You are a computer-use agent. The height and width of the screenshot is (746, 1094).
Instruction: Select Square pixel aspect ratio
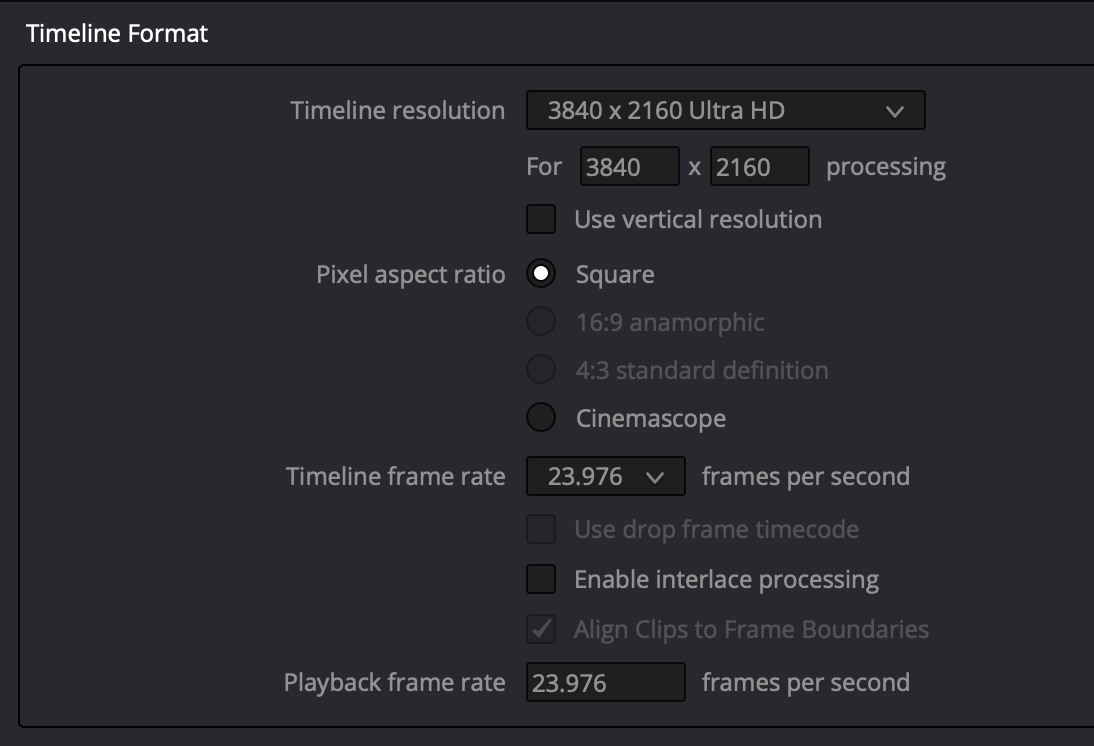tap(541, 274)
